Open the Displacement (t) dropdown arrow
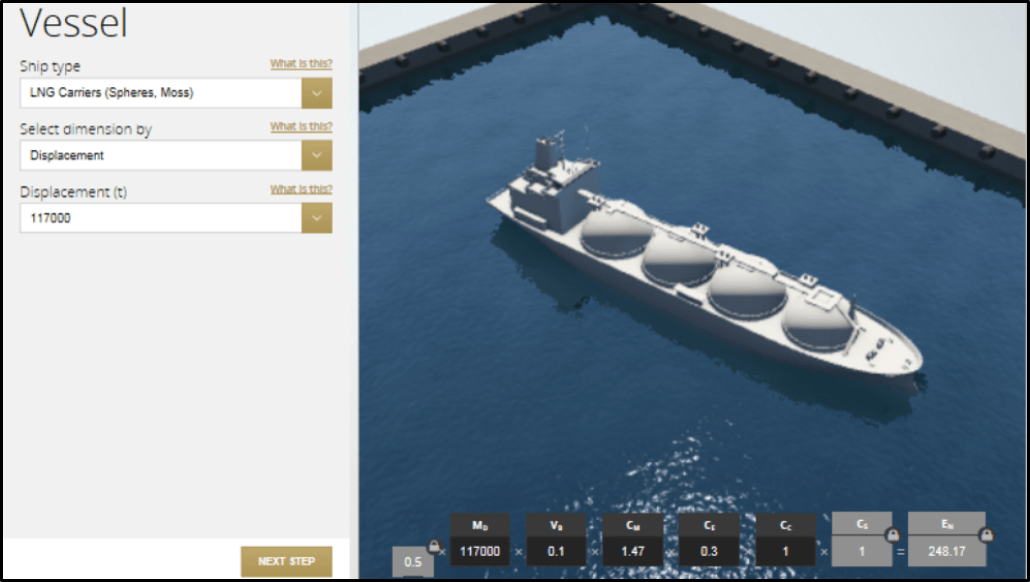The width and height of the screenshot is (1030, 582). (x=316, y=218)
